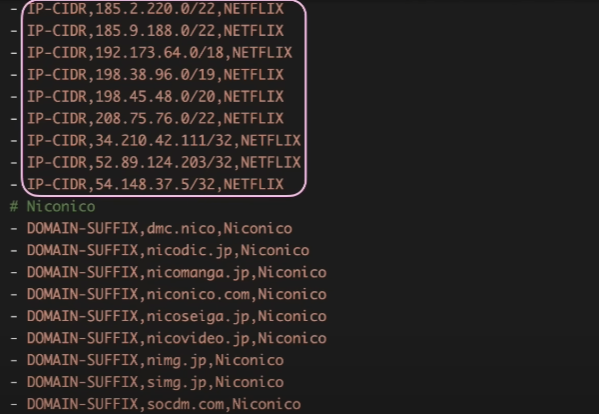Click the IP-CIDR 185.2.220.0/22 NETFLIX line
Viewport: 599px width, 414px height.
pos(155,9)
